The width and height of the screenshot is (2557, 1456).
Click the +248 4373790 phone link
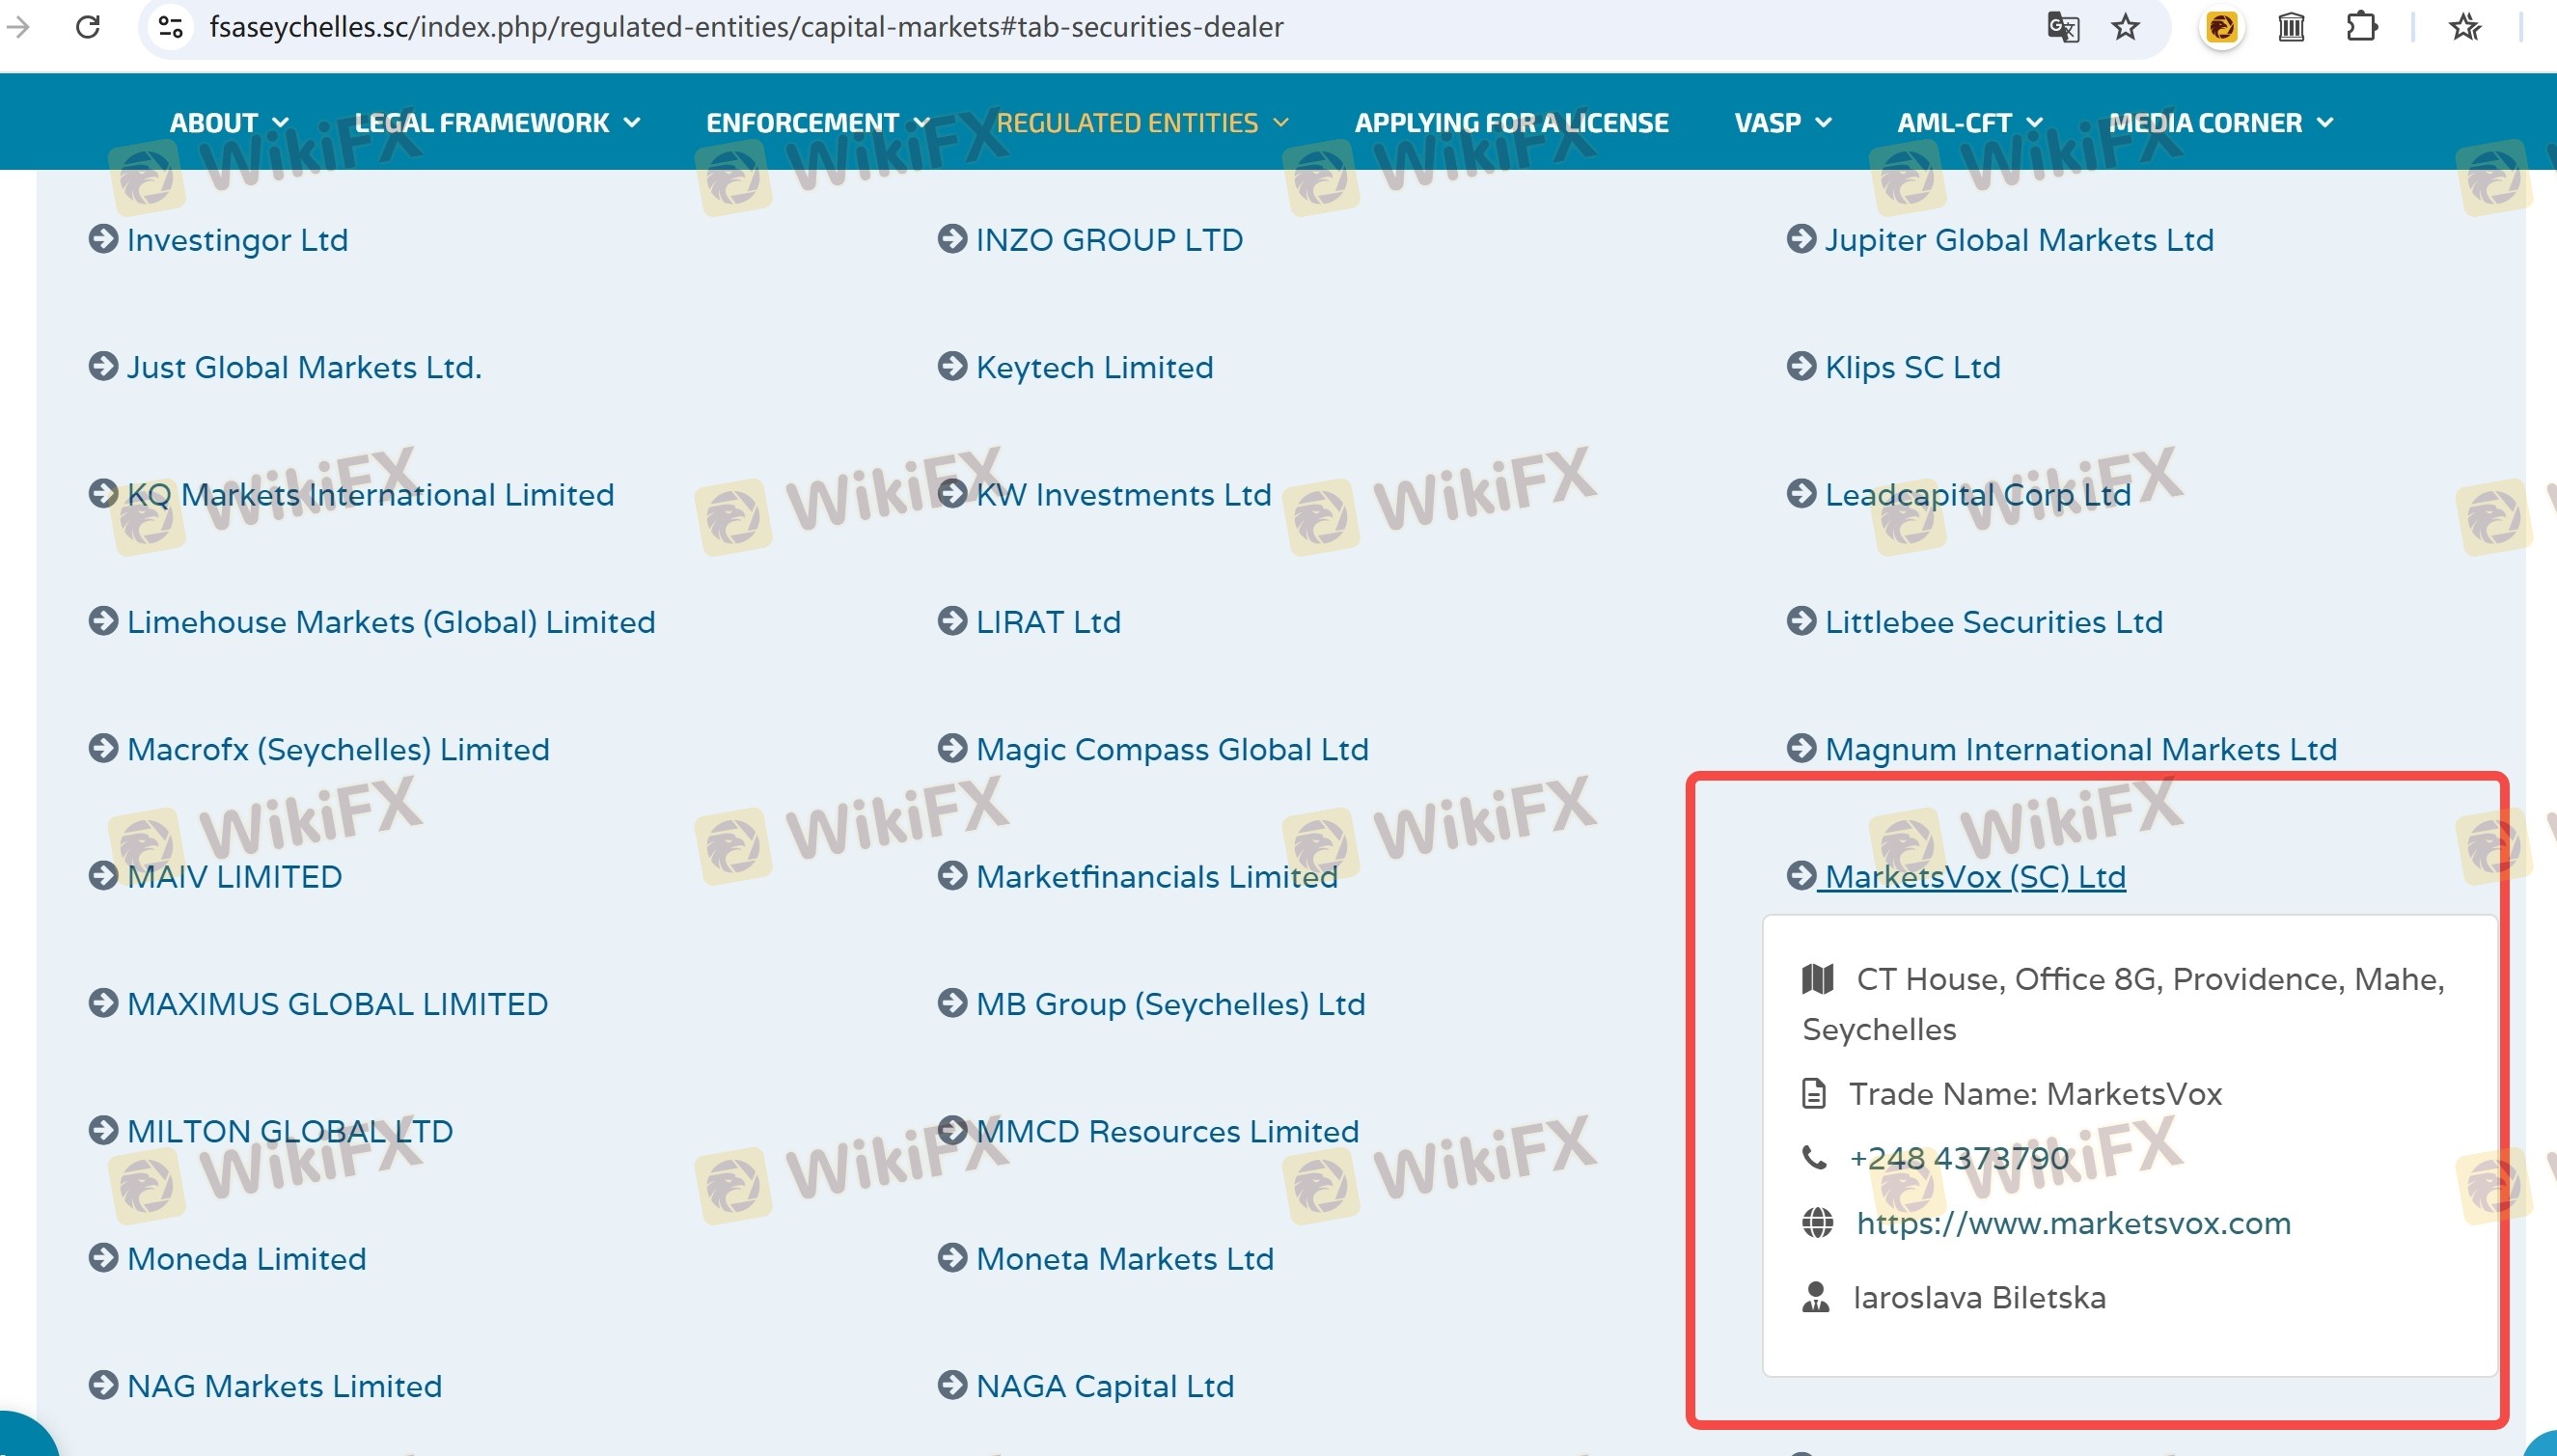[1958, 1158]
